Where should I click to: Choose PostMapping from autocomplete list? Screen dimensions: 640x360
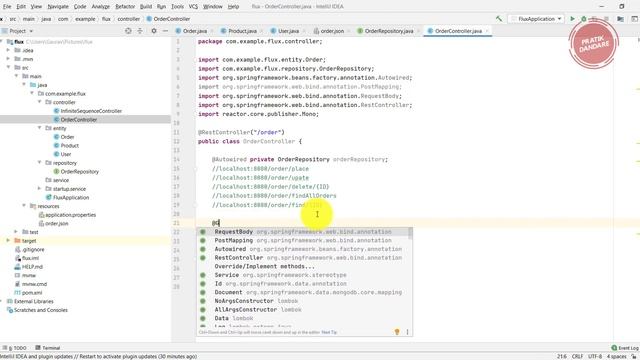304,240
